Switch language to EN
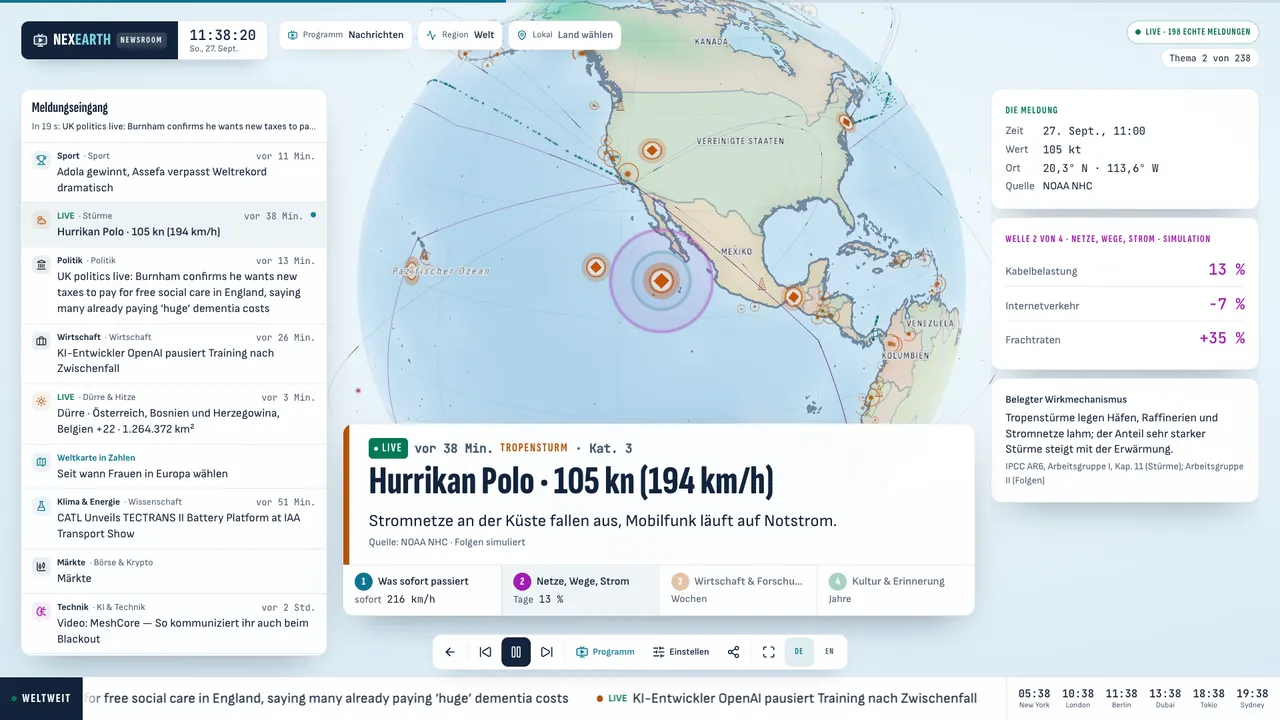Image resolution: width=1280 pixels, height=720 pixels. point(829,652)
